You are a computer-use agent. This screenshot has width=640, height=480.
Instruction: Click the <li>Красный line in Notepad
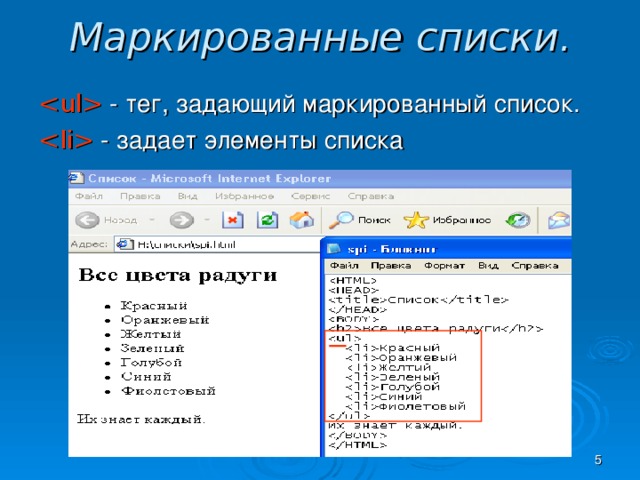[393, 348]
